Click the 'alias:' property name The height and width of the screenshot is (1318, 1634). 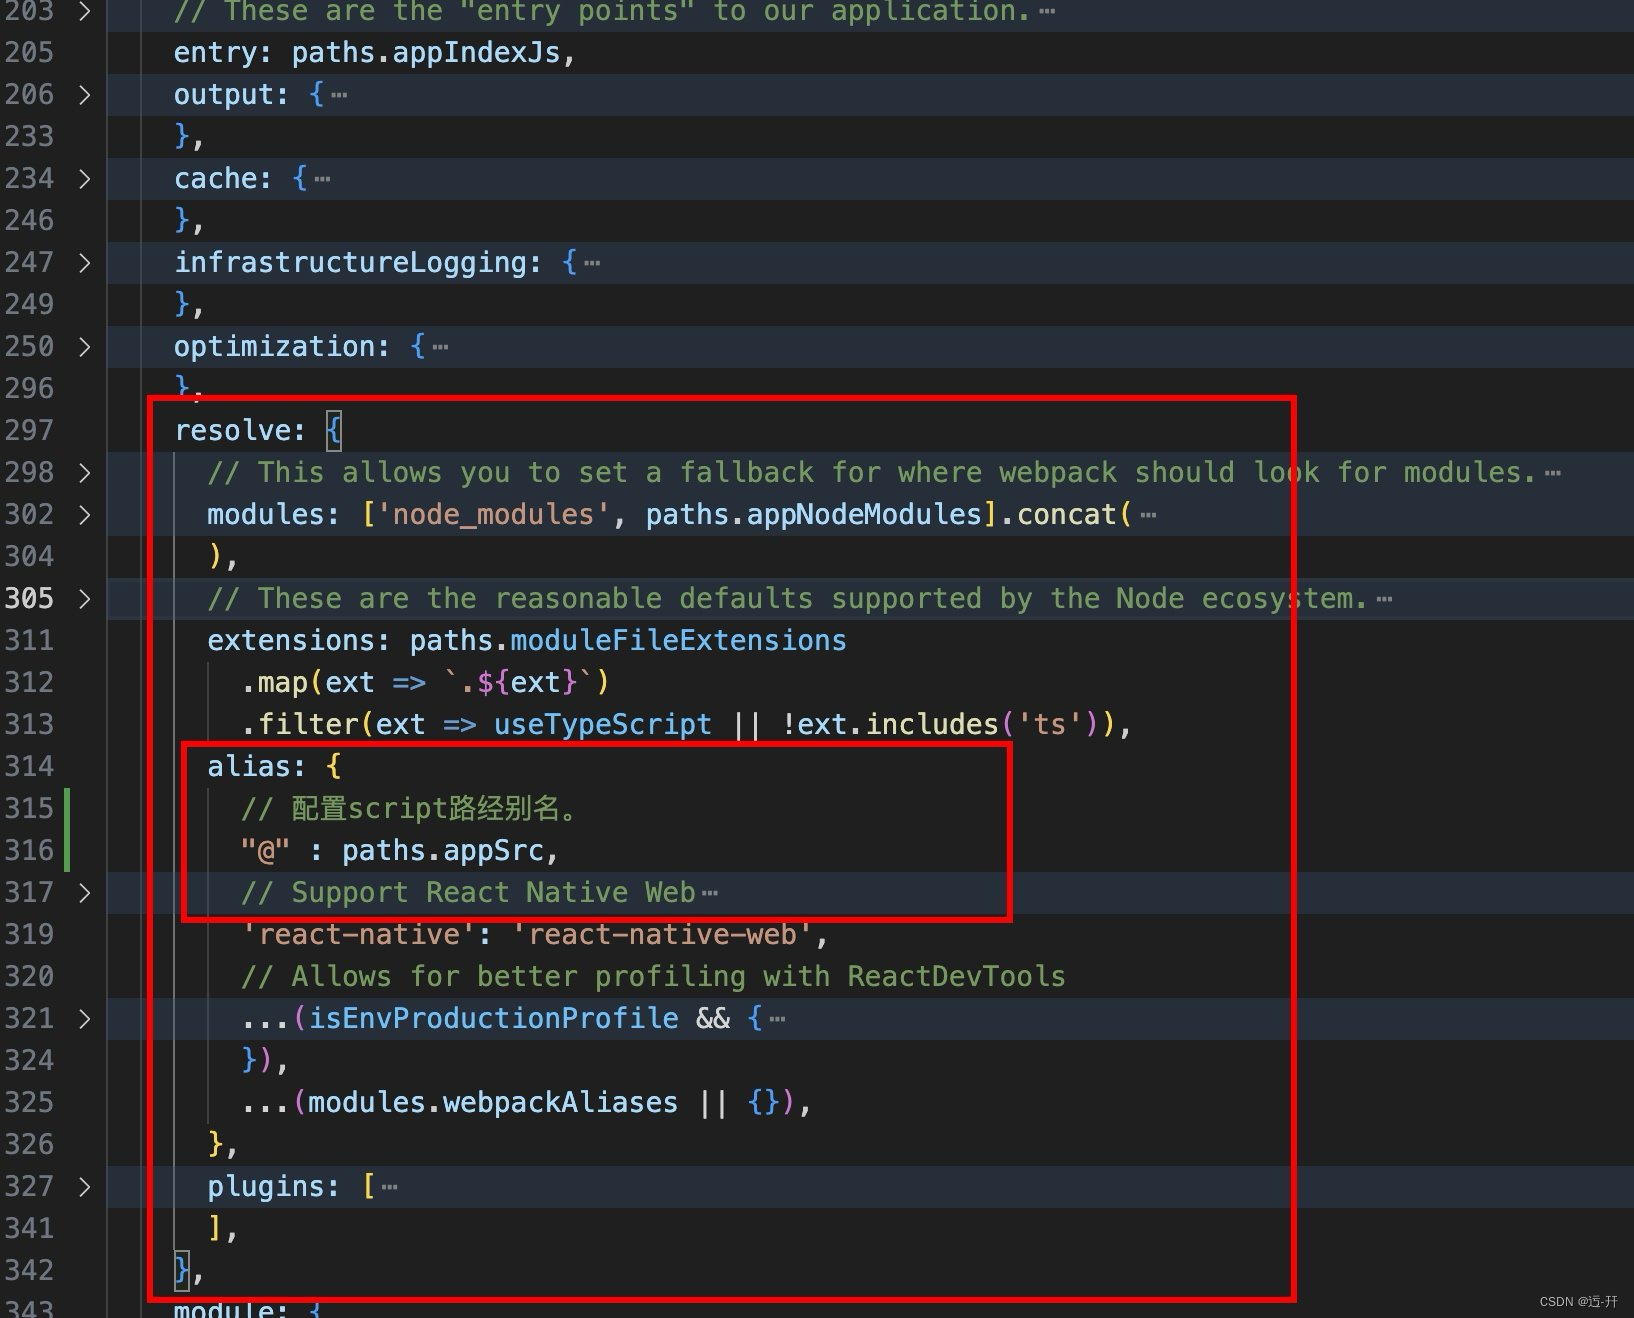point(257,767)
